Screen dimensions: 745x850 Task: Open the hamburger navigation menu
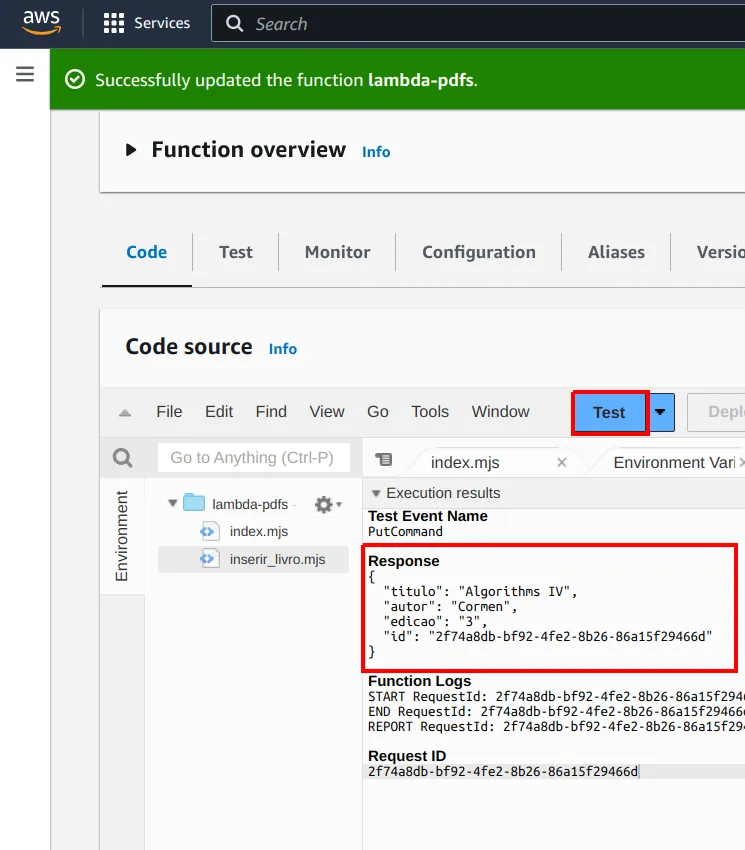[x=25, y=74]
